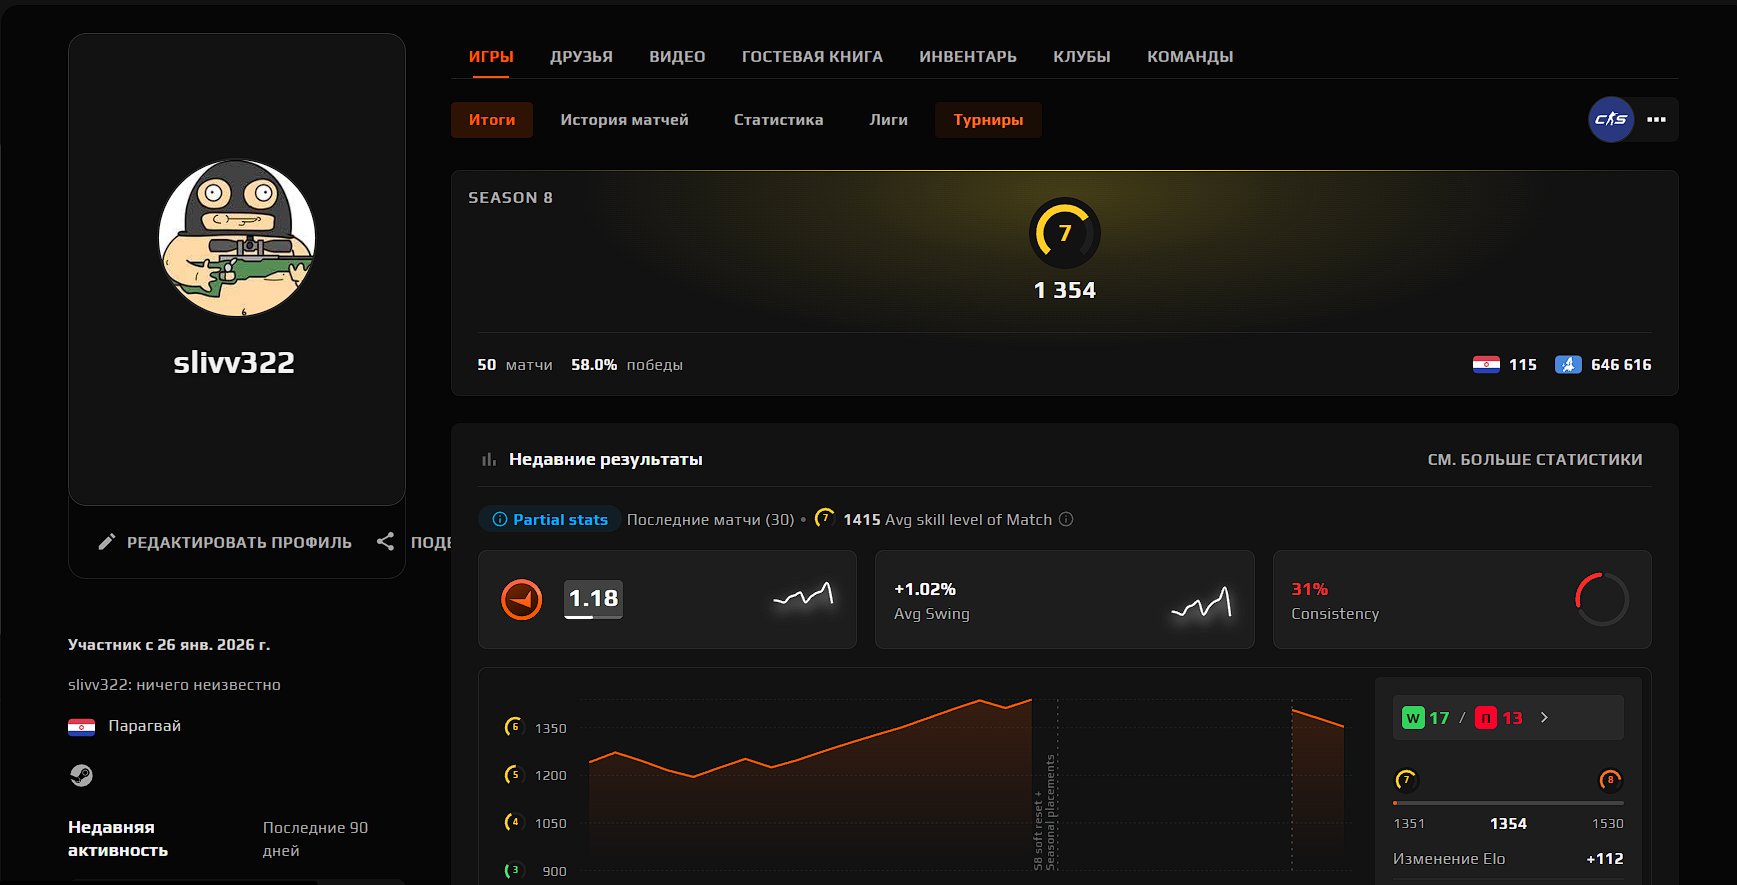
Task: Click the level 6 marker at 1350 on chart
Action: point(514,727)
